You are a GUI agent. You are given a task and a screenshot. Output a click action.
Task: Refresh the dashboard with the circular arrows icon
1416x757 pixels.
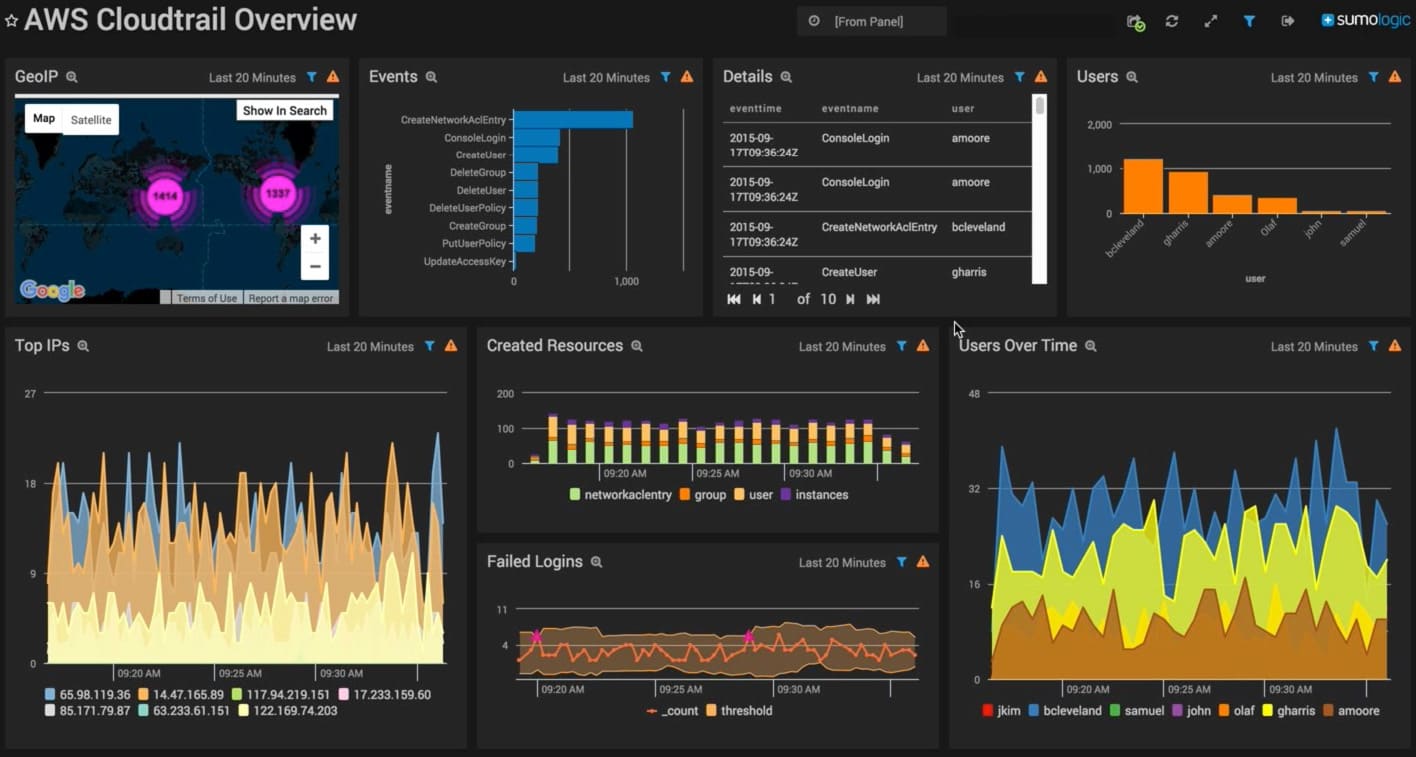[x=1172, y=21]
